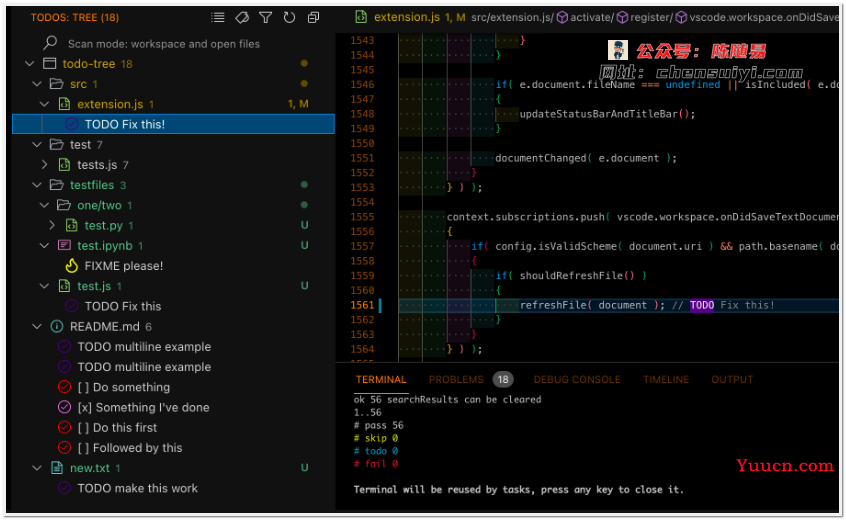Click the file icon beside new.txt

[57, 468]
